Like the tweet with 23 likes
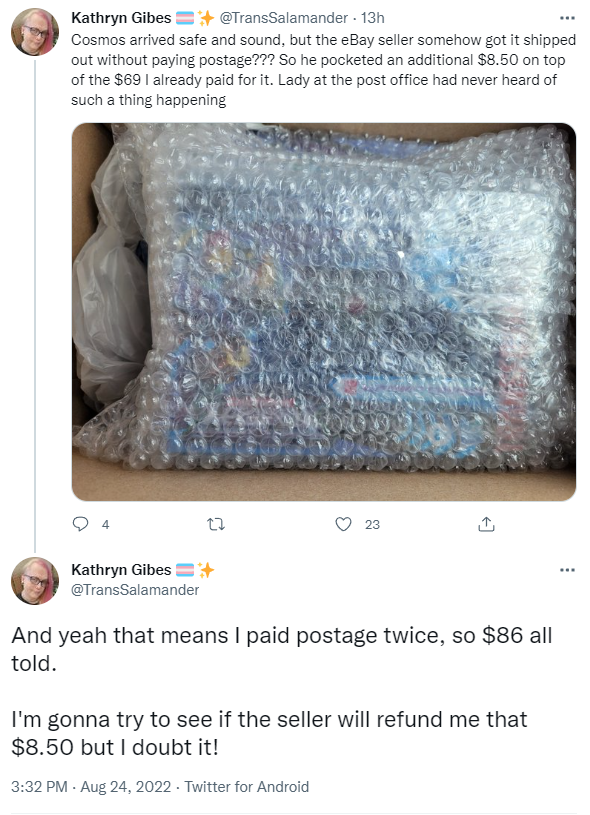This screenshot has height=815, width=590. 343,524
